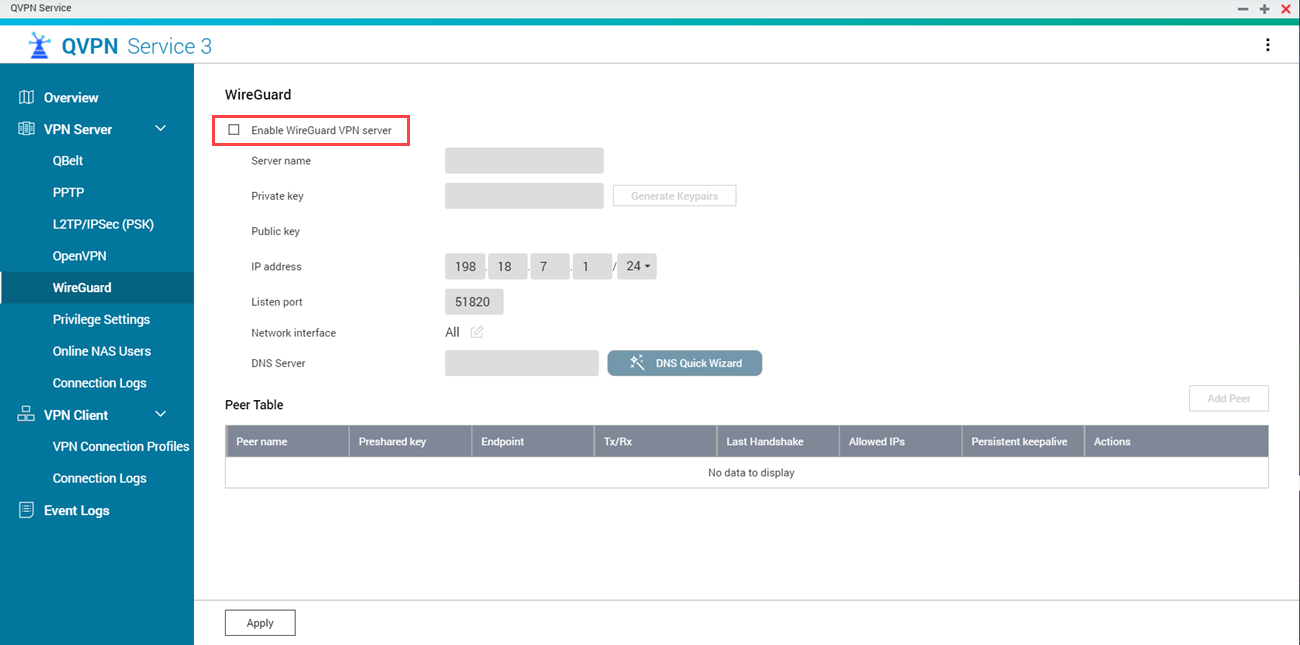Screen dimensions: 1300x645
Task: Open L2TP/IPSec (PSK) settings
Action: click(x=103, y=224)
